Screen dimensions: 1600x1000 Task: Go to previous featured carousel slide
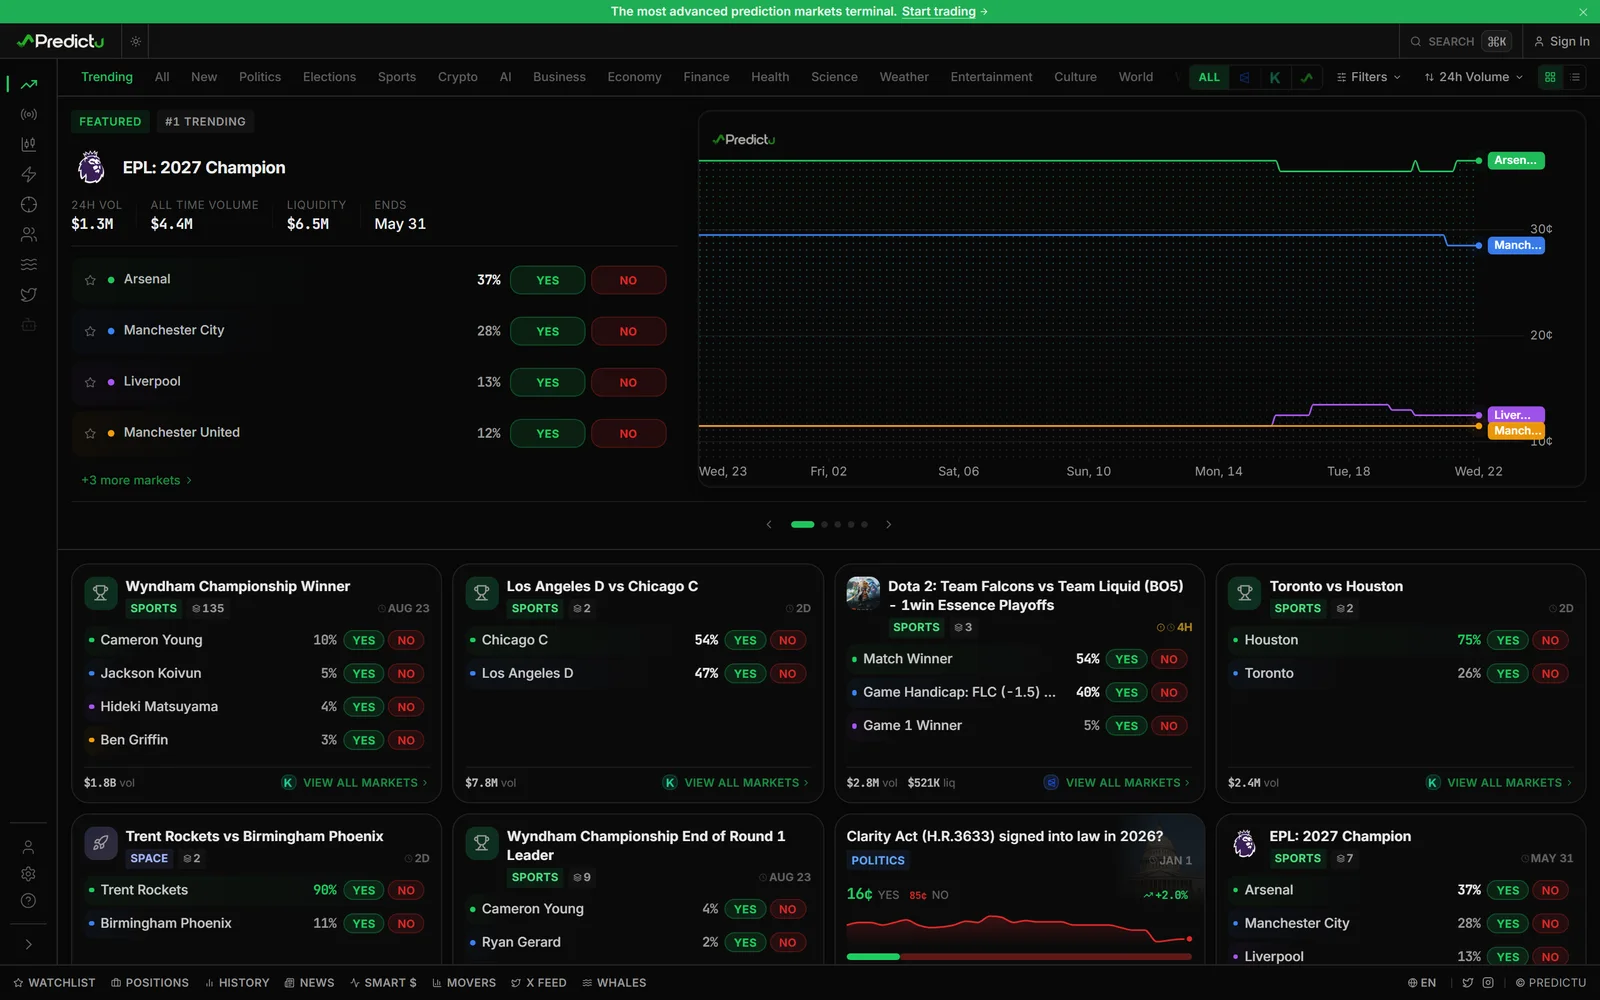[x=769, y=524]
